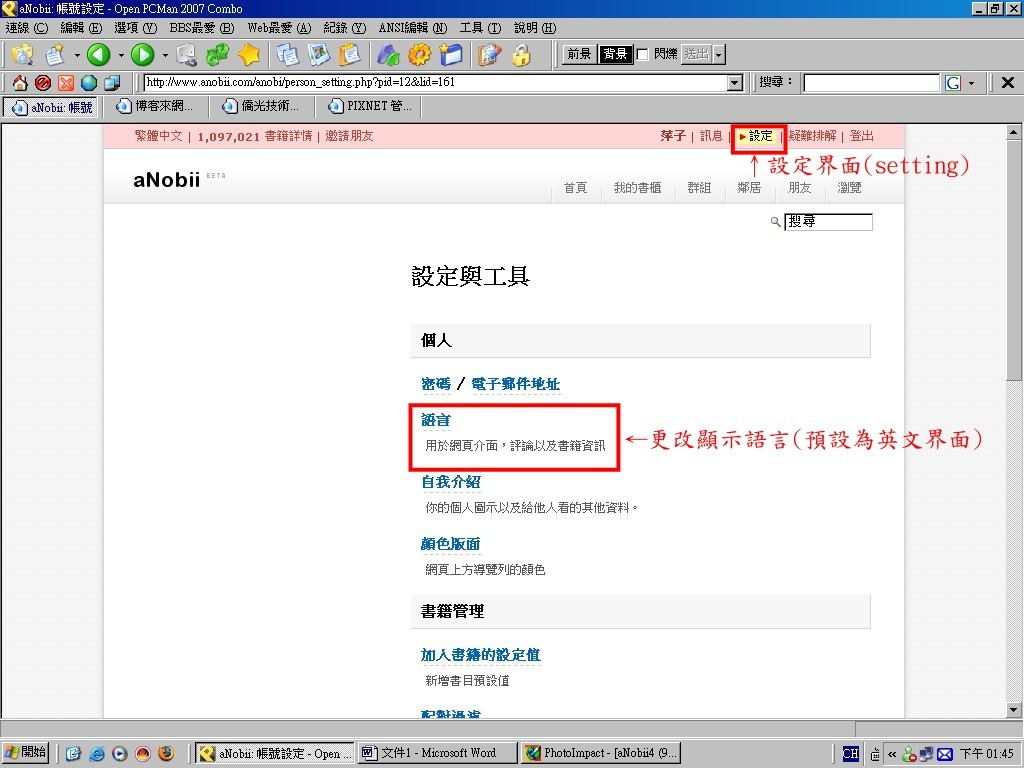Open the forward button history dropdown

pos(165,55)
